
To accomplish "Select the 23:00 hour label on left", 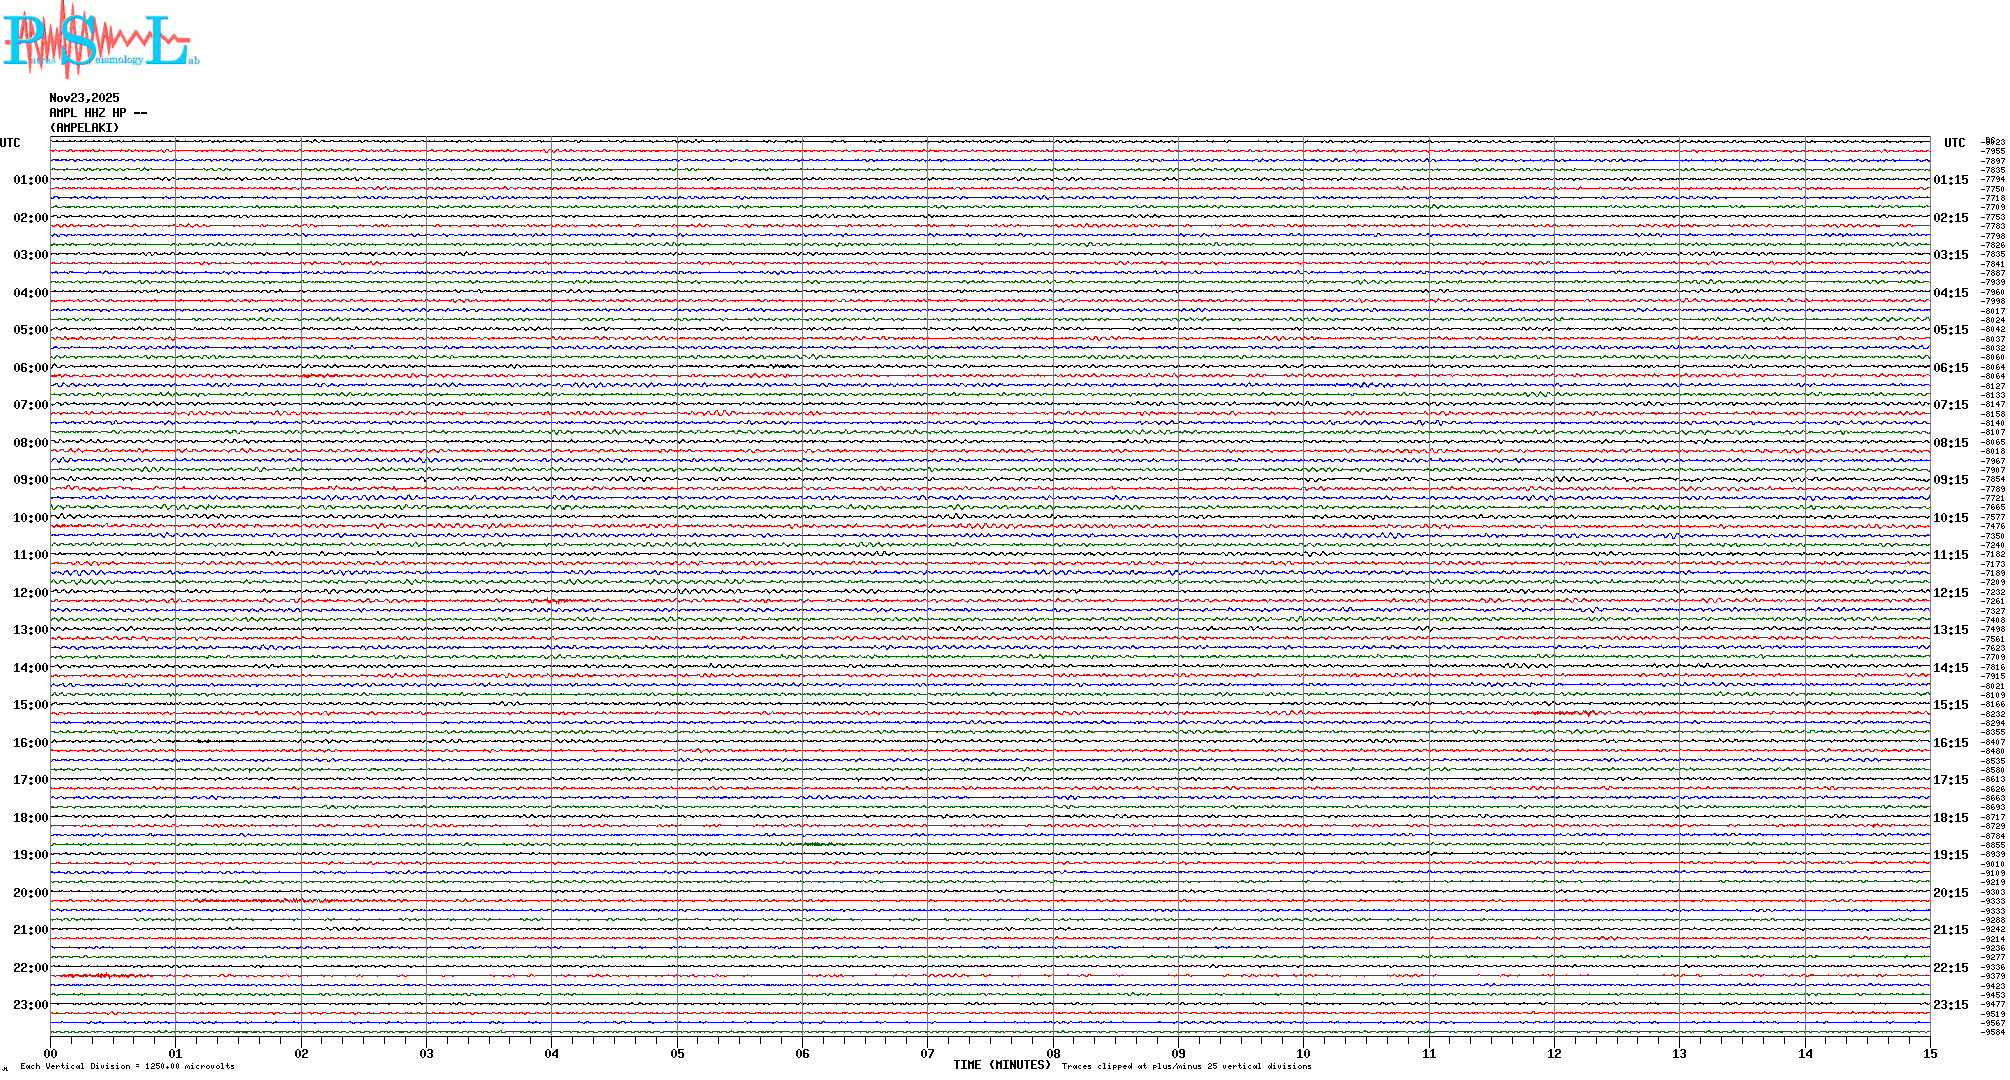I will pyautogui.click(x=30, y=1005).
